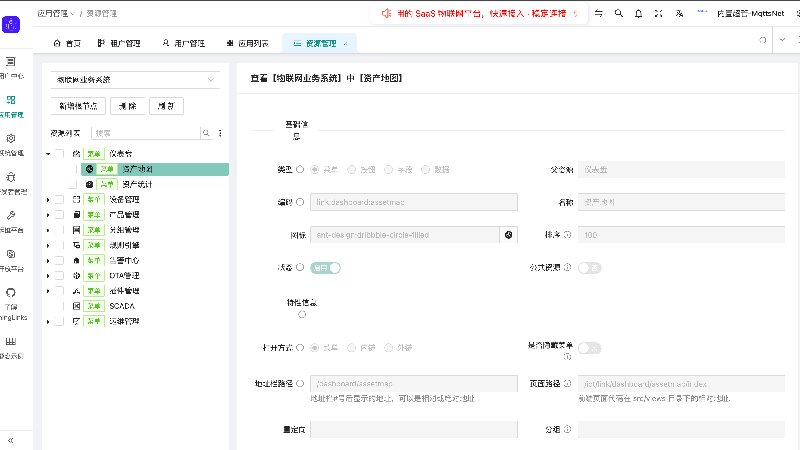The image size is (800, 450).
Task: Toggle the 是否隐藏菜单 switch
Action: tap(589, 348)
